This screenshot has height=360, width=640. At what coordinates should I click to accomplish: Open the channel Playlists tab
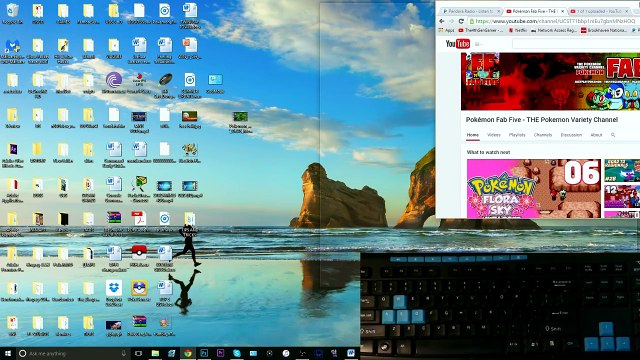click(x=517, y=135)
